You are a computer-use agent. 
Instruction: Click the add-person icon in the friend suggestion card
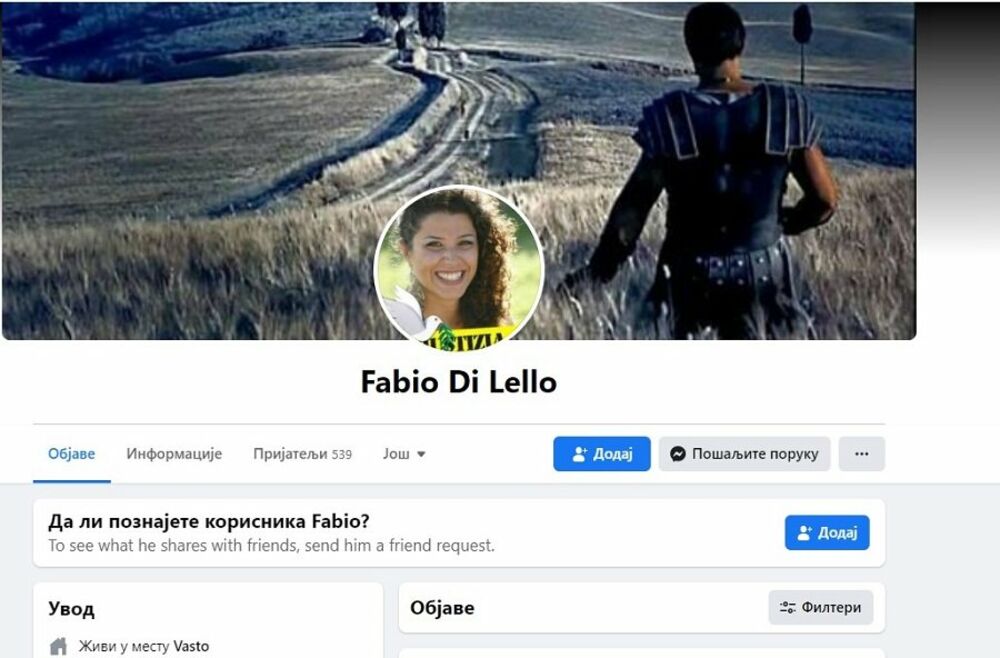pos(804,532)
